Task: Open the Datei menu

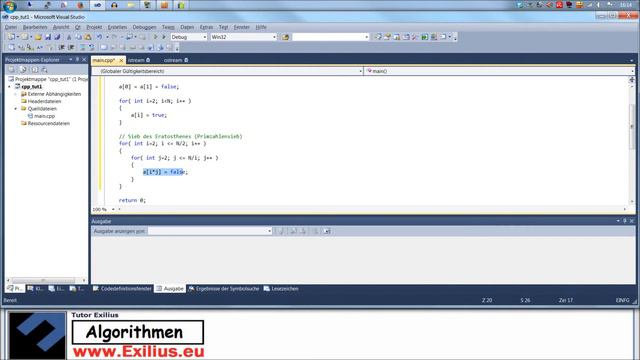Action: click(x=11, y=27)
